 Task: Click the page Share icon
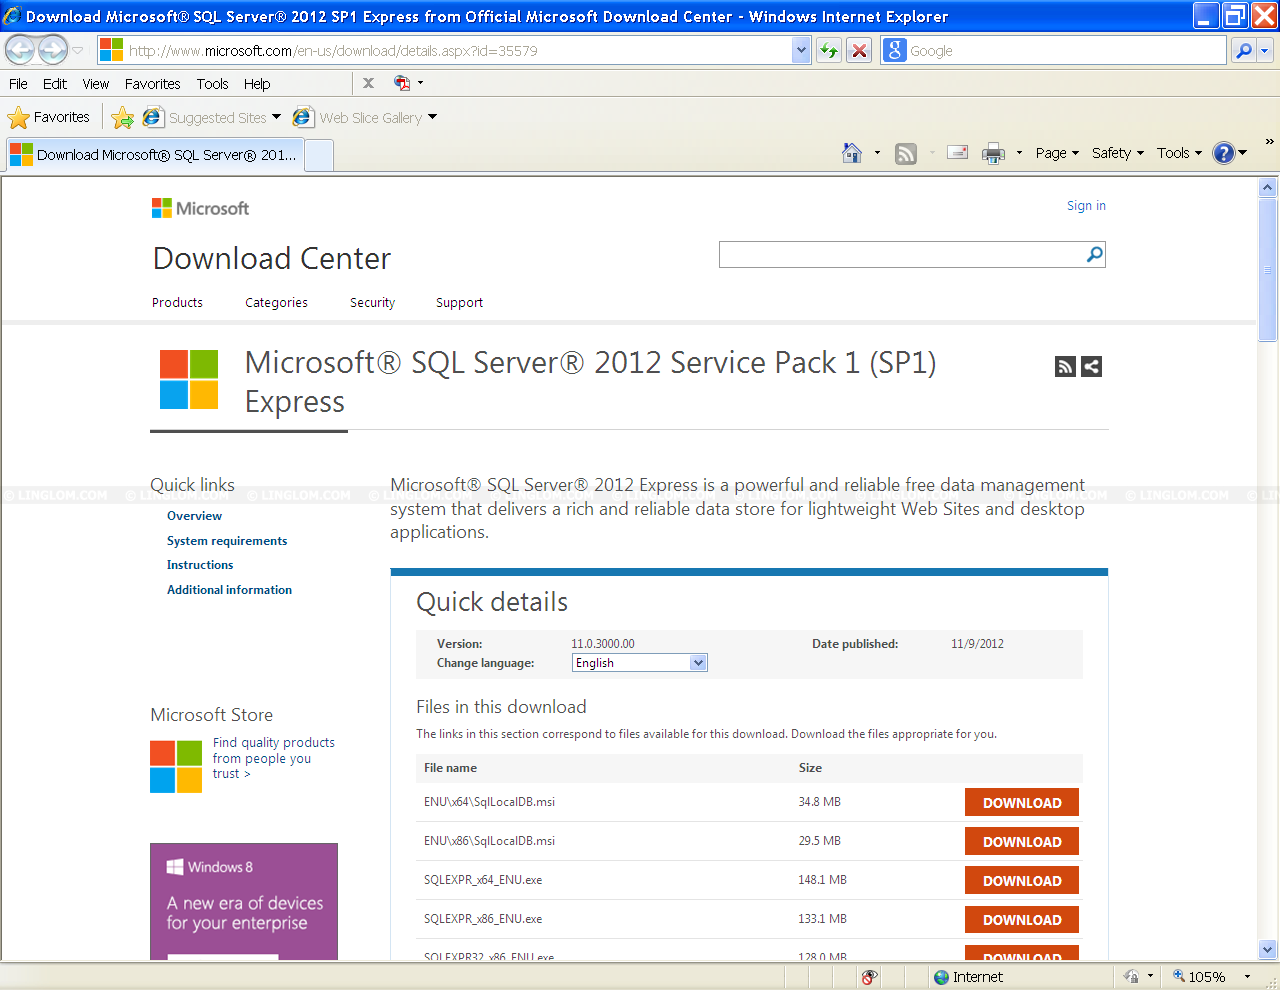coord(1091,366)
